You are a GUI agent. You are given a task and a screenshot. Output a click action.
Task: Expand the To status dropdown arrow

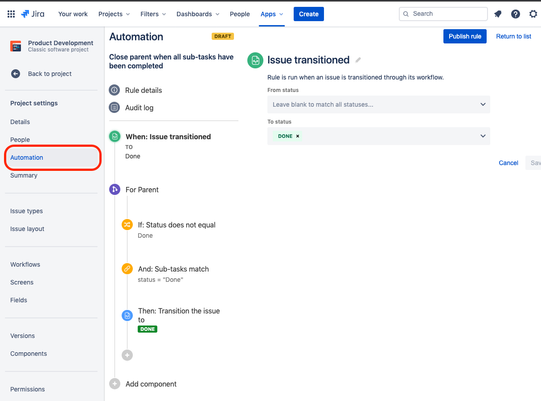click(483, 136)
